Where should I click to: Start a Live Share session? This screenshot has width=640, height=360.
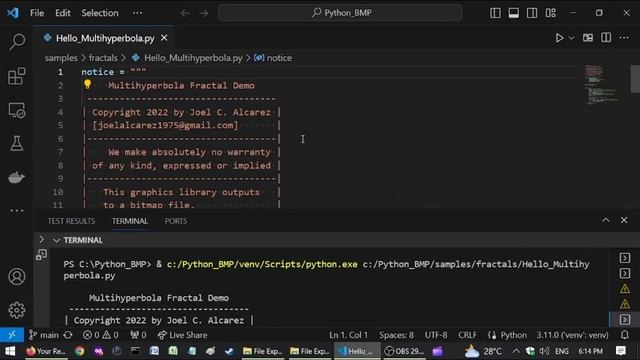click(182, 335)
